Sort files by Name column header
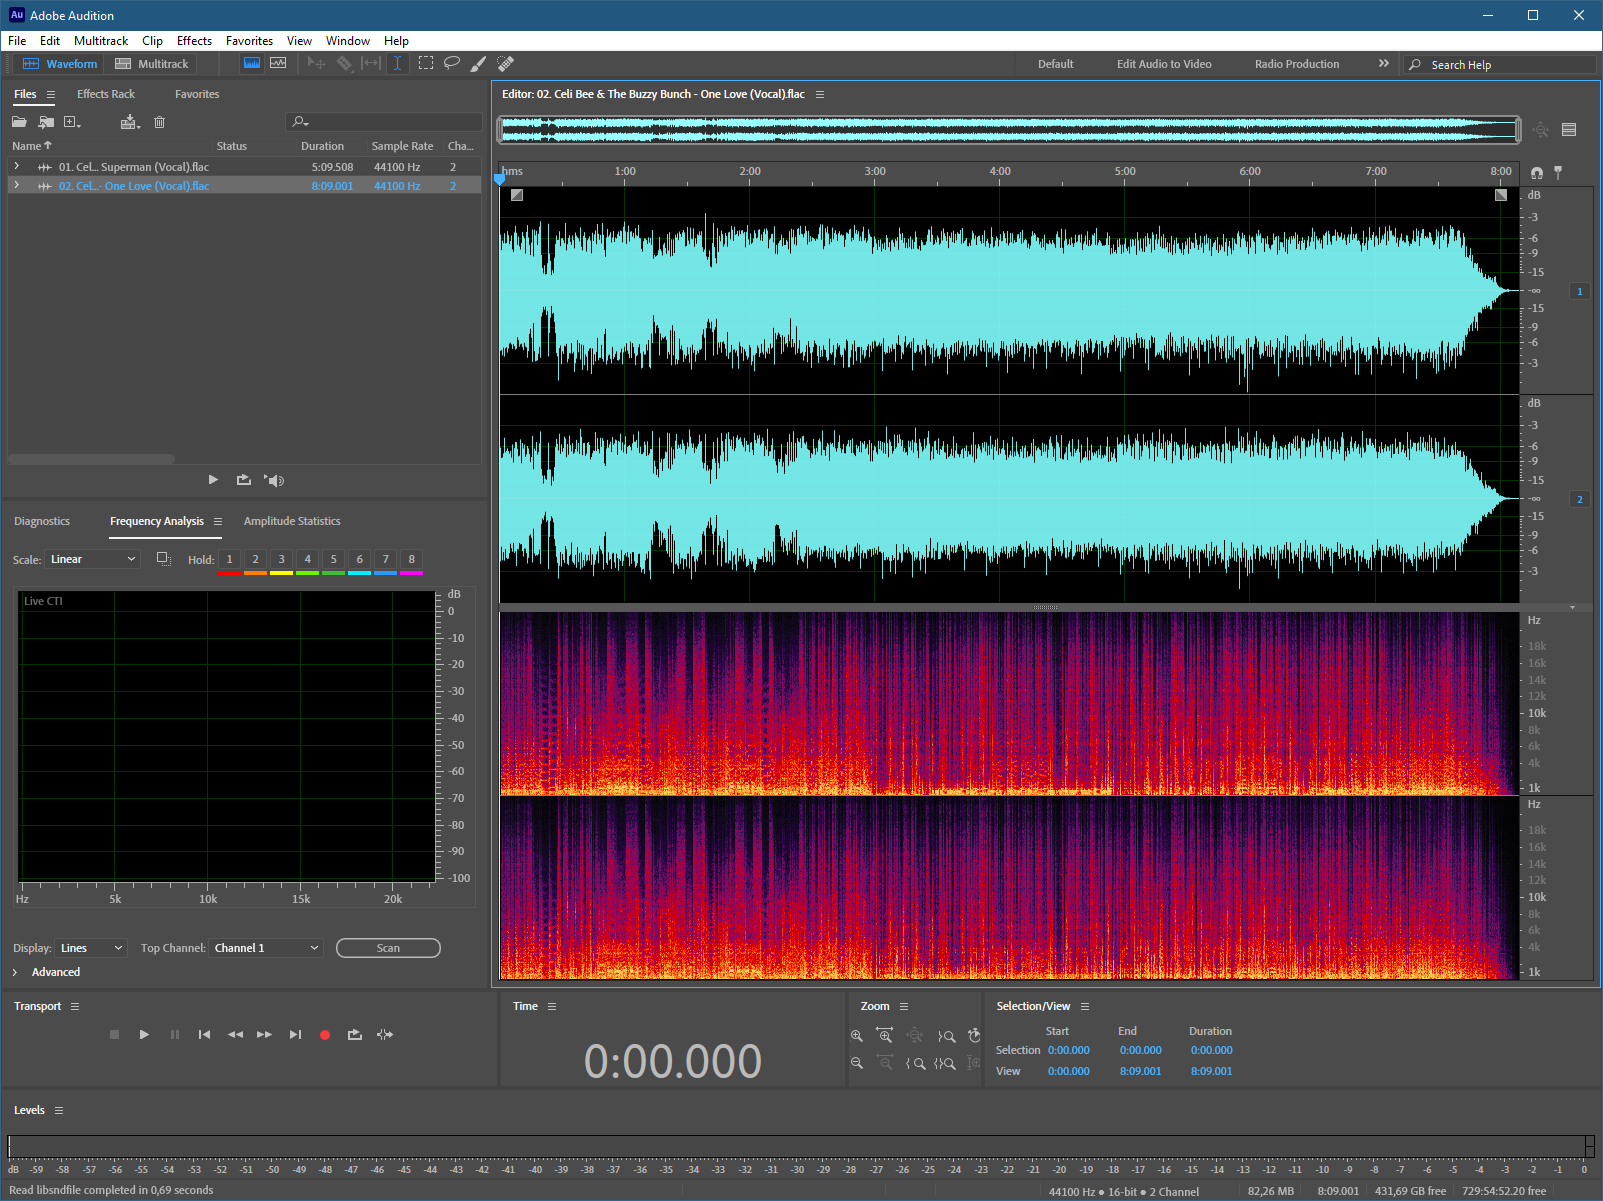 [x=32, y=146]
